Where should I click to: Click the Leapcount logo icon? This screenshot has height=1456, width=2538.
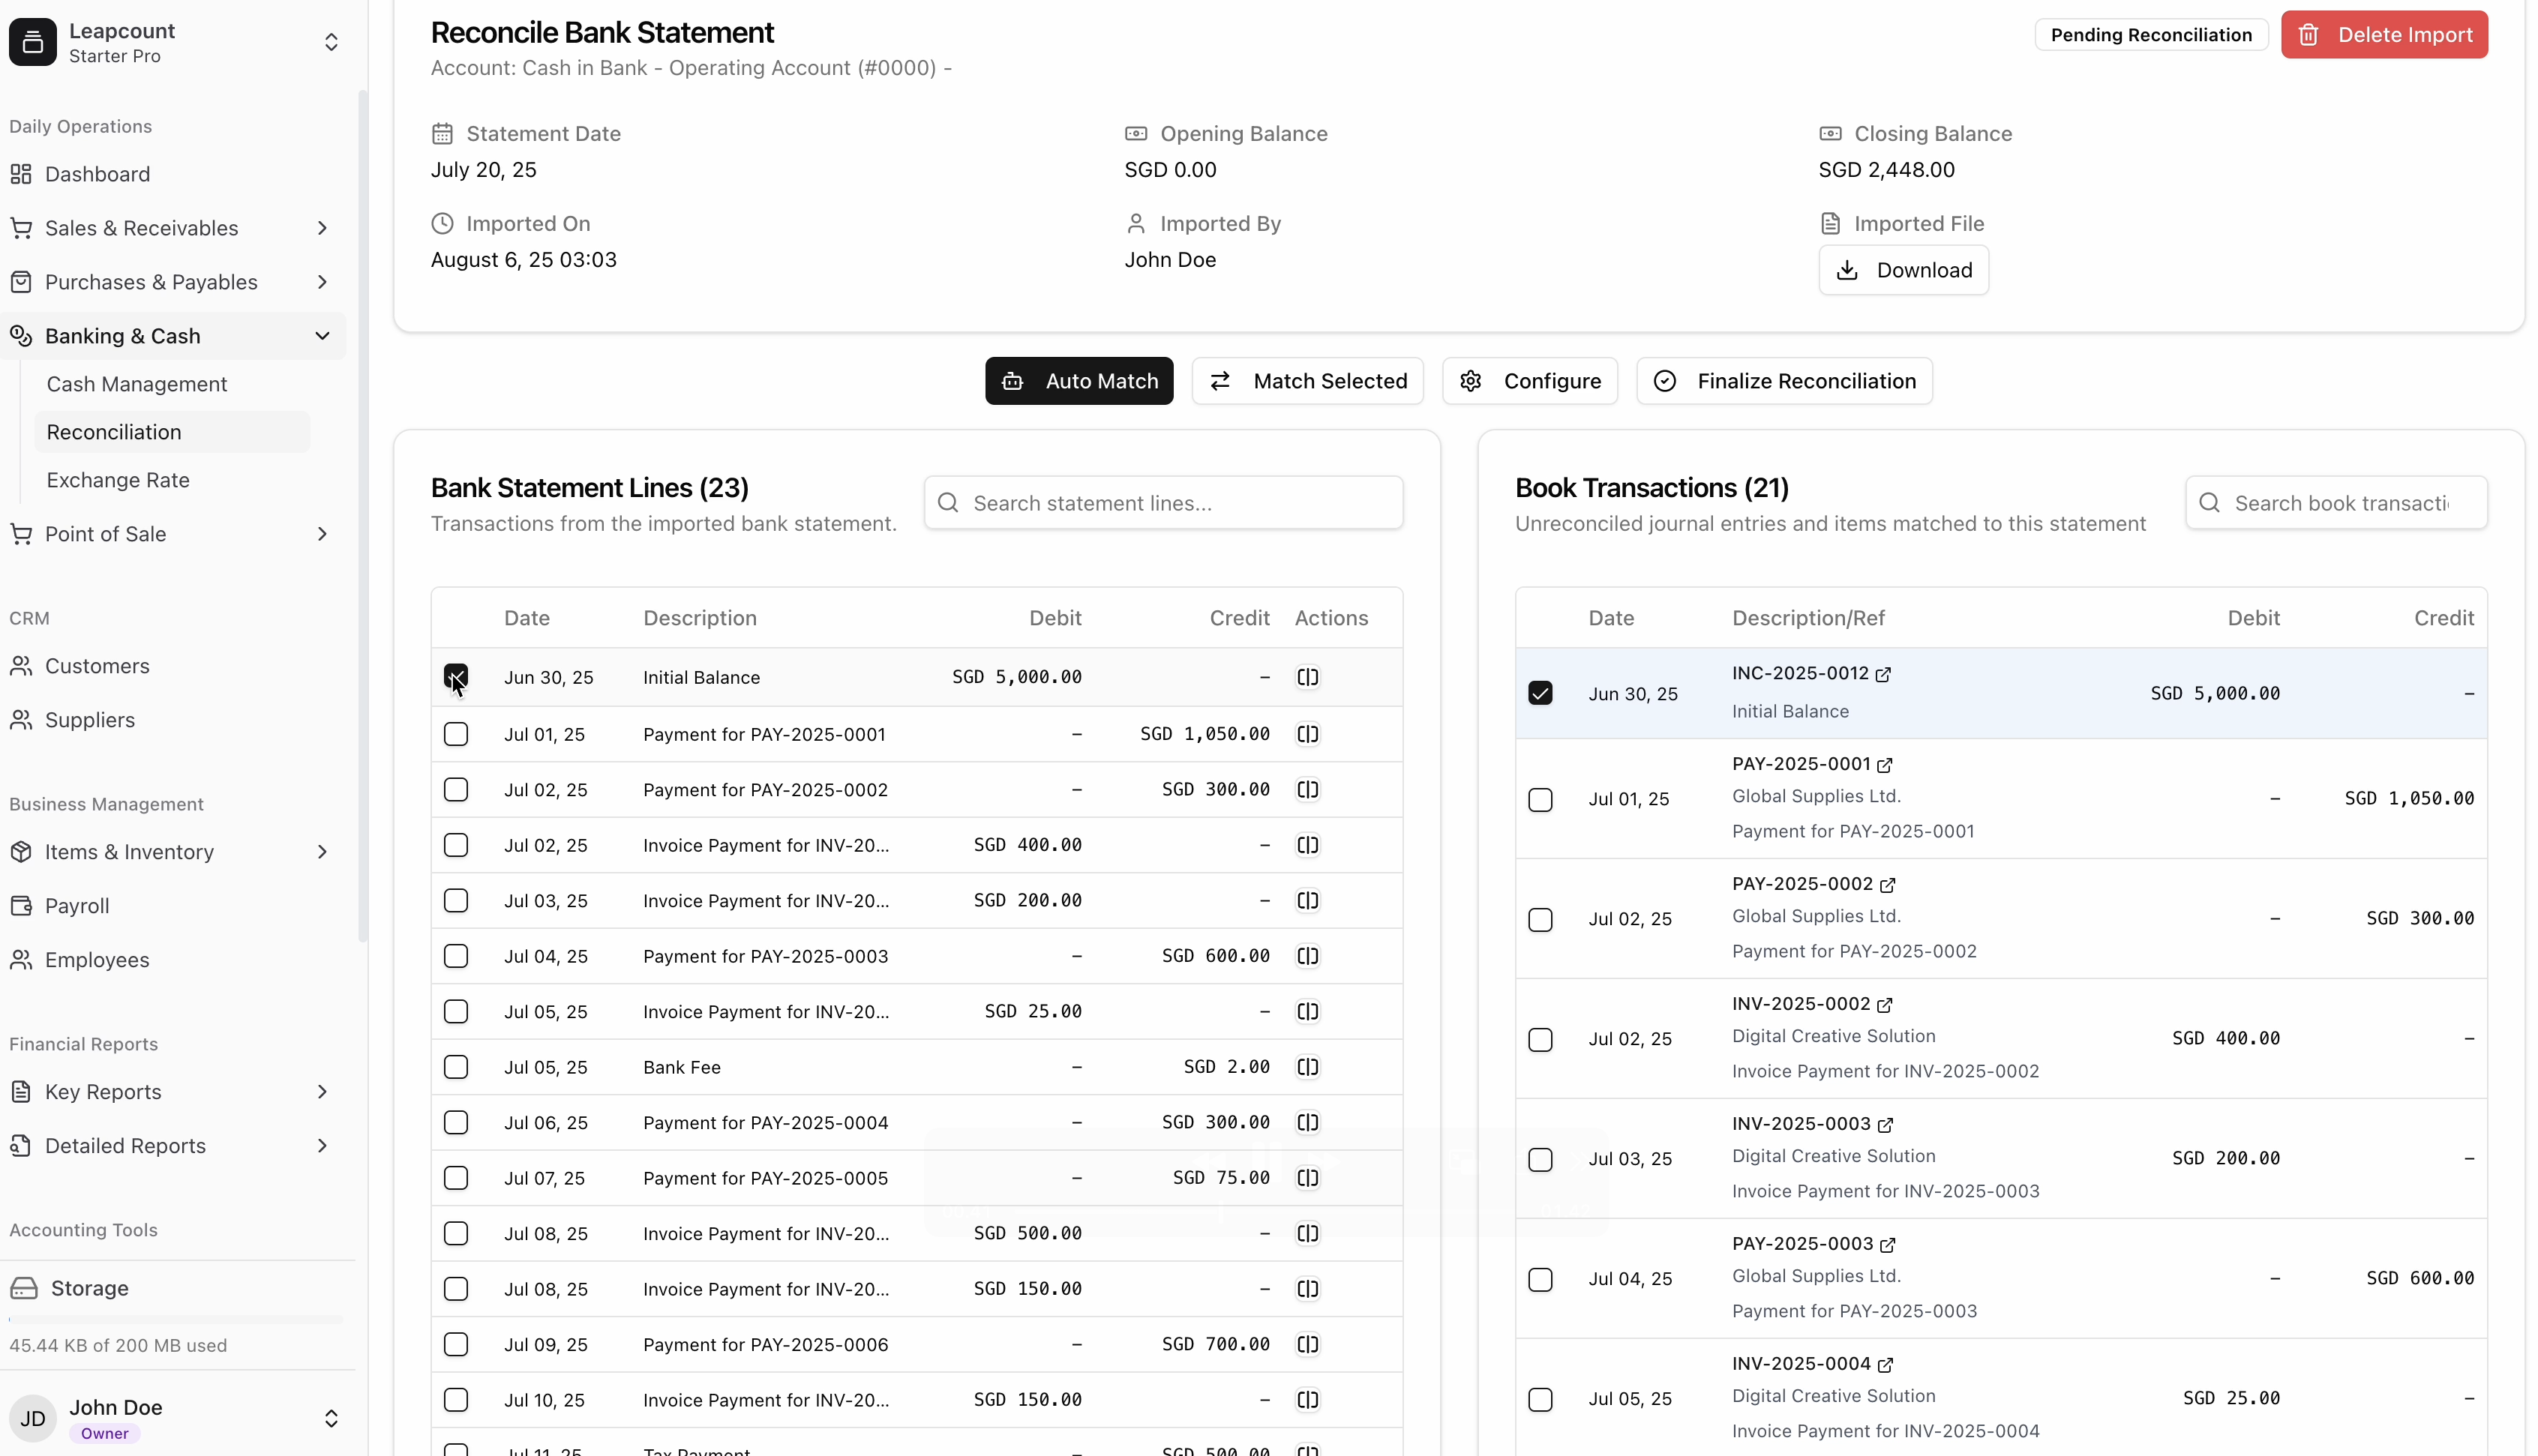(x=33, y=42)
